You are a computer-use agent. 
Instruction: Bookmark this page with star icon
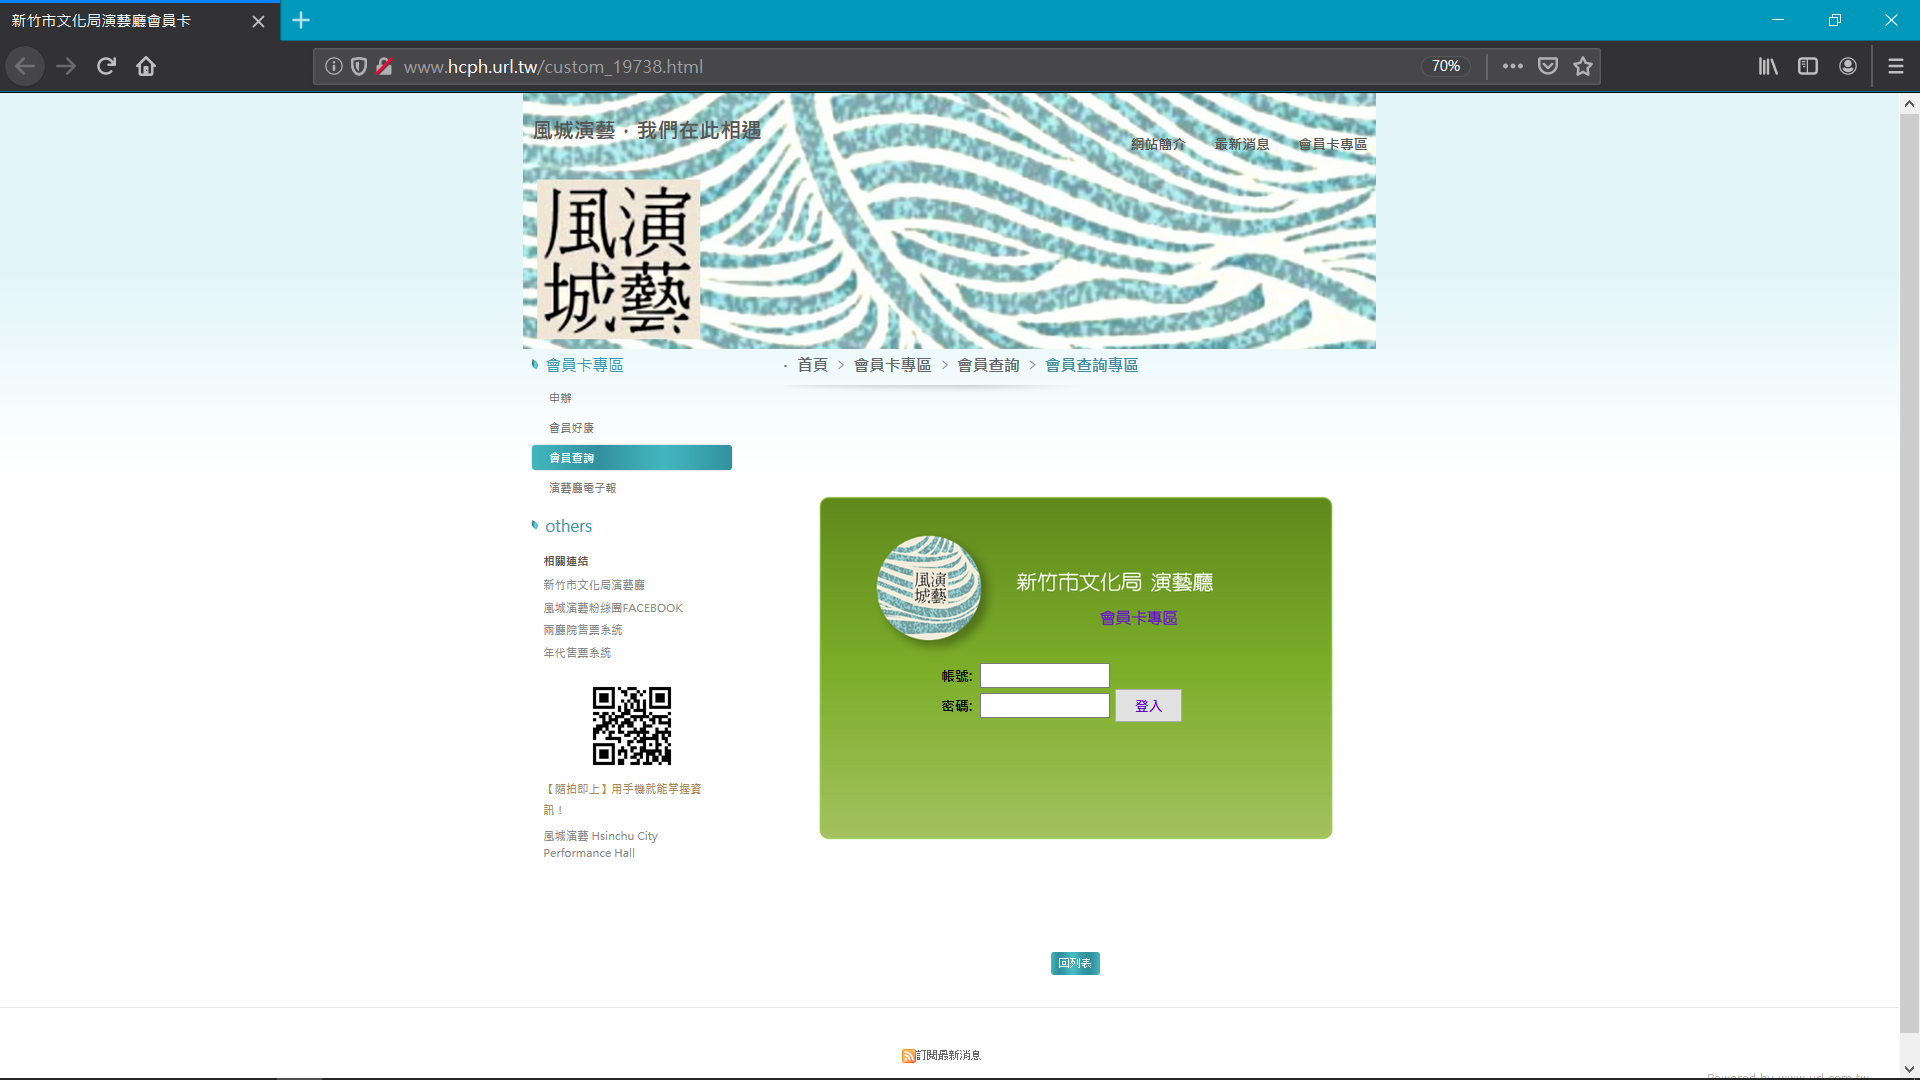point(1583,66)
